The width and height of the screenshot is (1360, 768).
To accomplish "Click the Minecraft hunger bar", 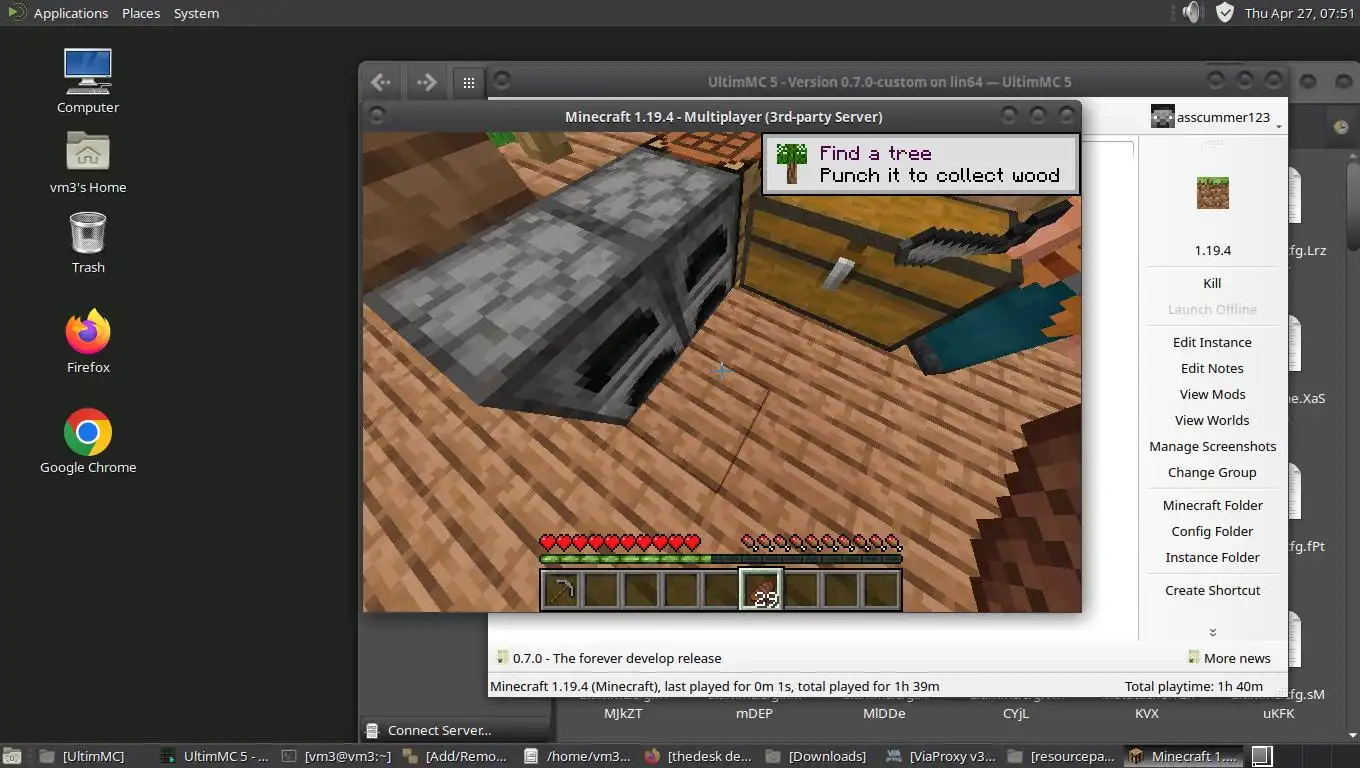I will pyautogui.click(x=821, y=543).
